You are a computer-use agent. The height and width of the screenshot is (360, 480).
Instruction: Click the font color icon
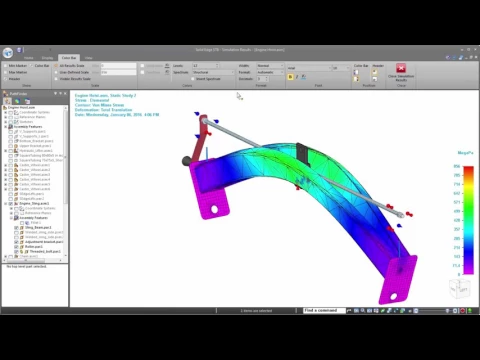coord(303,77)
